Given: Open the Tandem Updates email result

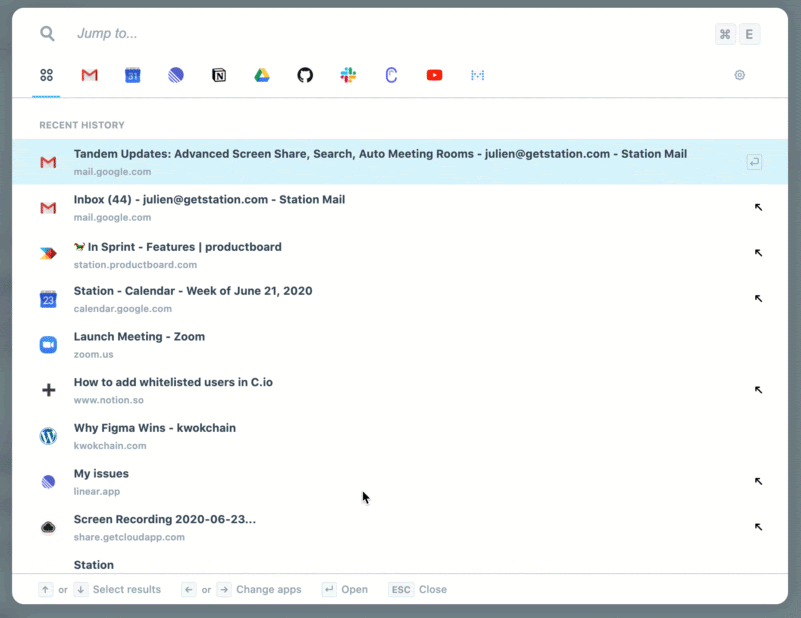Looking at the screenshot, I should [x=400, y=162].
